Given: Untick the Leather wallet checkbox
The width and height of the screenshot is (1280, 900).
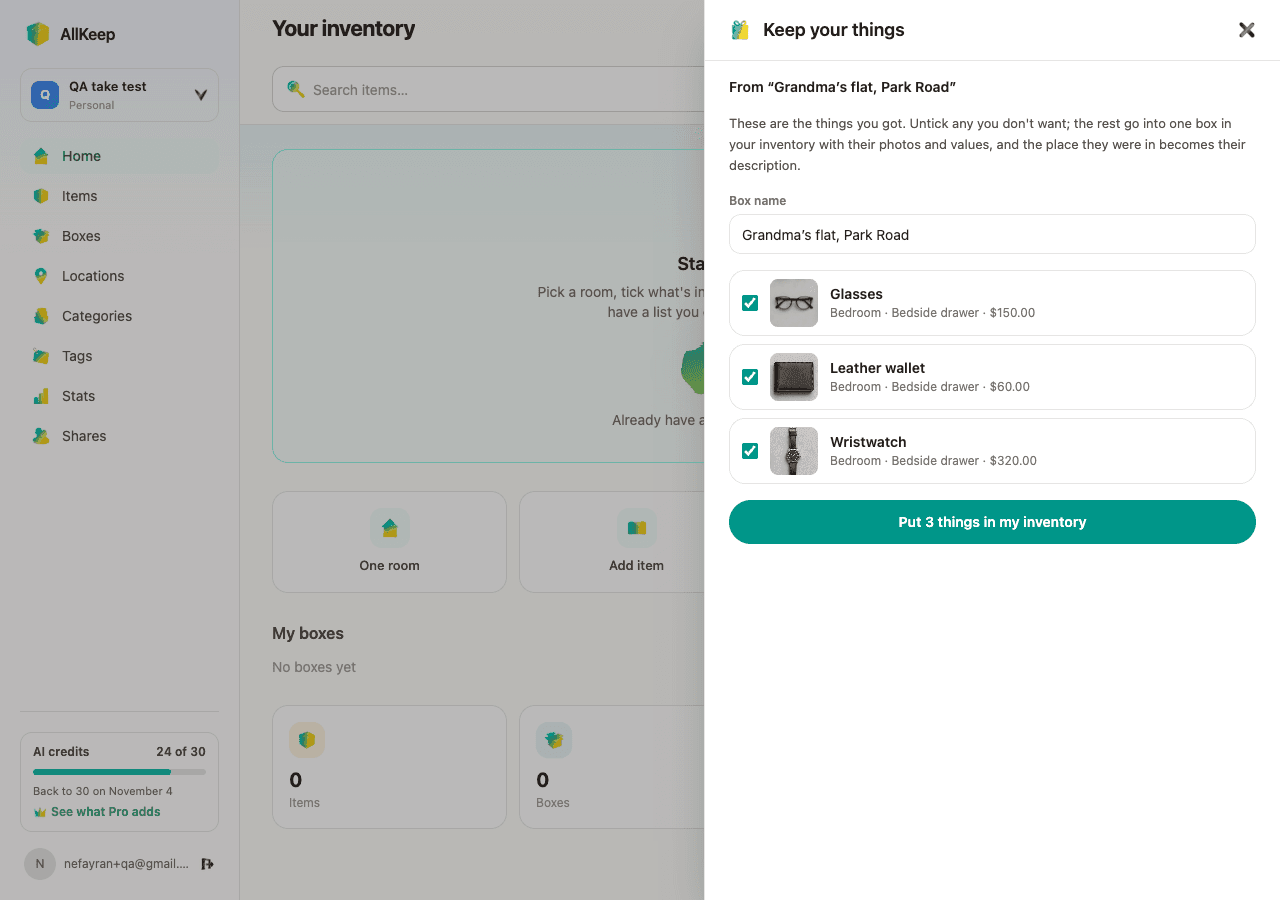Looking at the screenshot, I should tap(750, 377).
